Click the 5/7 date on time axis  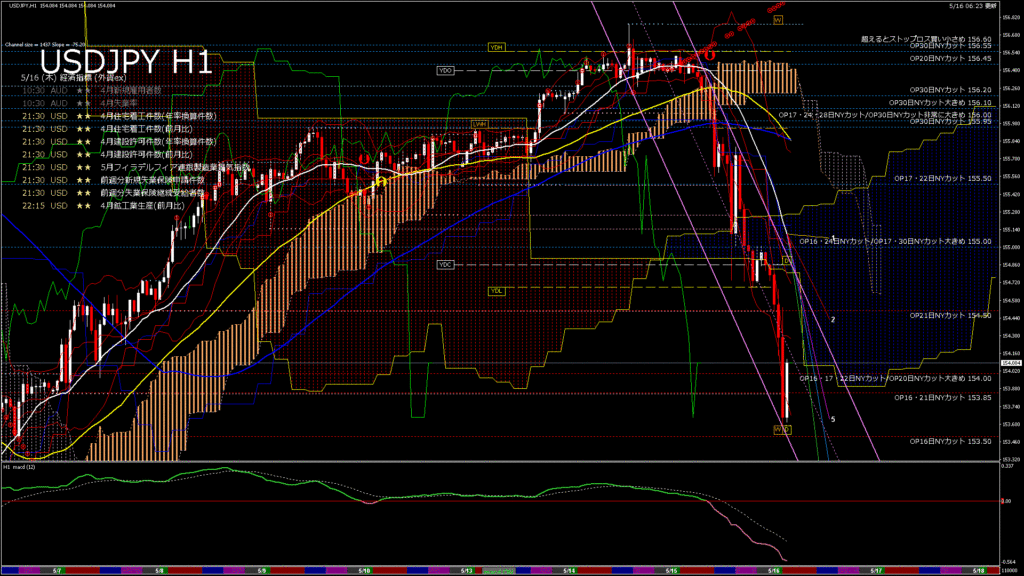56,570
